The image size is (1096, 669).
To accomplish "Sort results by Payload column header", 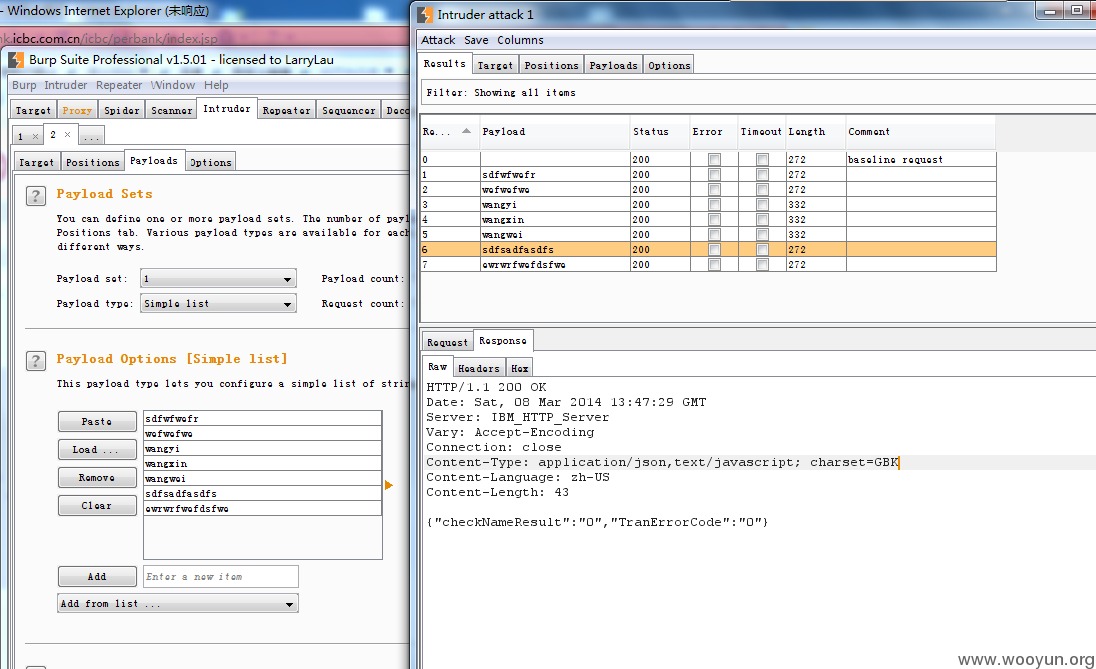I will pos(555,132).
